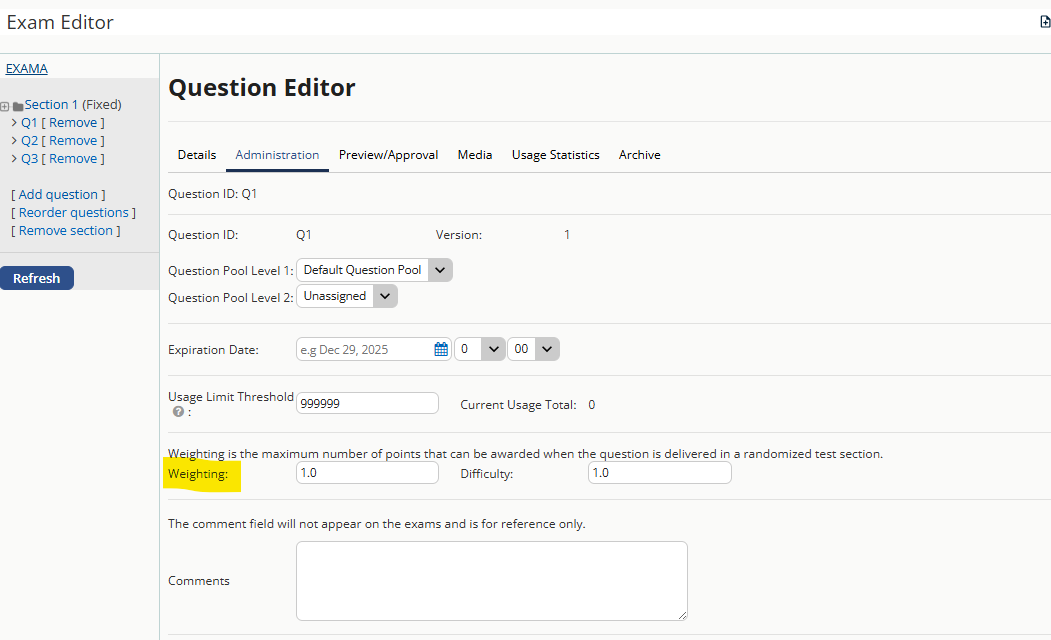Click the Usage Limit Threshold help icon
This screenshot has height=640, width=1051.
coord(178,411)
